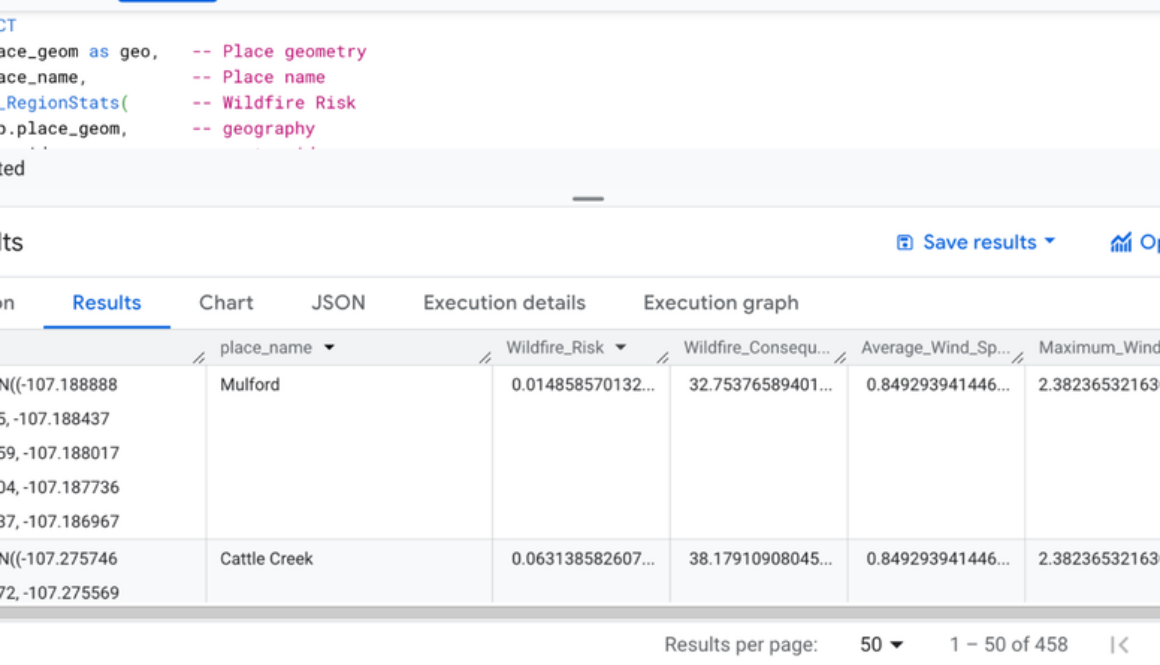Jump to first page of results
The height and width of the screenshot is (665, 1160).
(1121, 645)
